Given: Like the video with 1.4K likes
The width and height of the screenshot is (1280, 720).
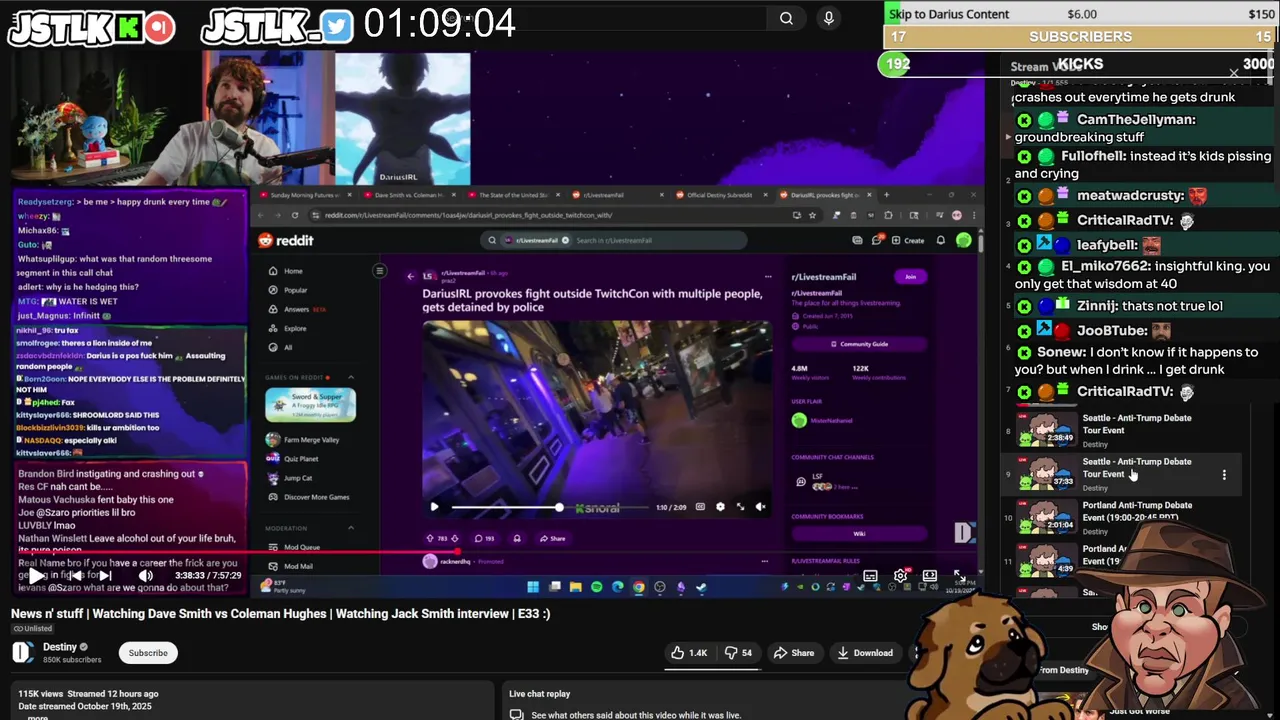Looking at the screenshot, I should click(689, 653).
